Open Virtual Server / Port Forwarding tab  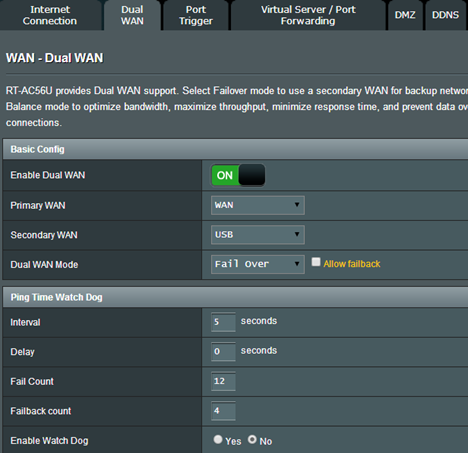point(308,15)
